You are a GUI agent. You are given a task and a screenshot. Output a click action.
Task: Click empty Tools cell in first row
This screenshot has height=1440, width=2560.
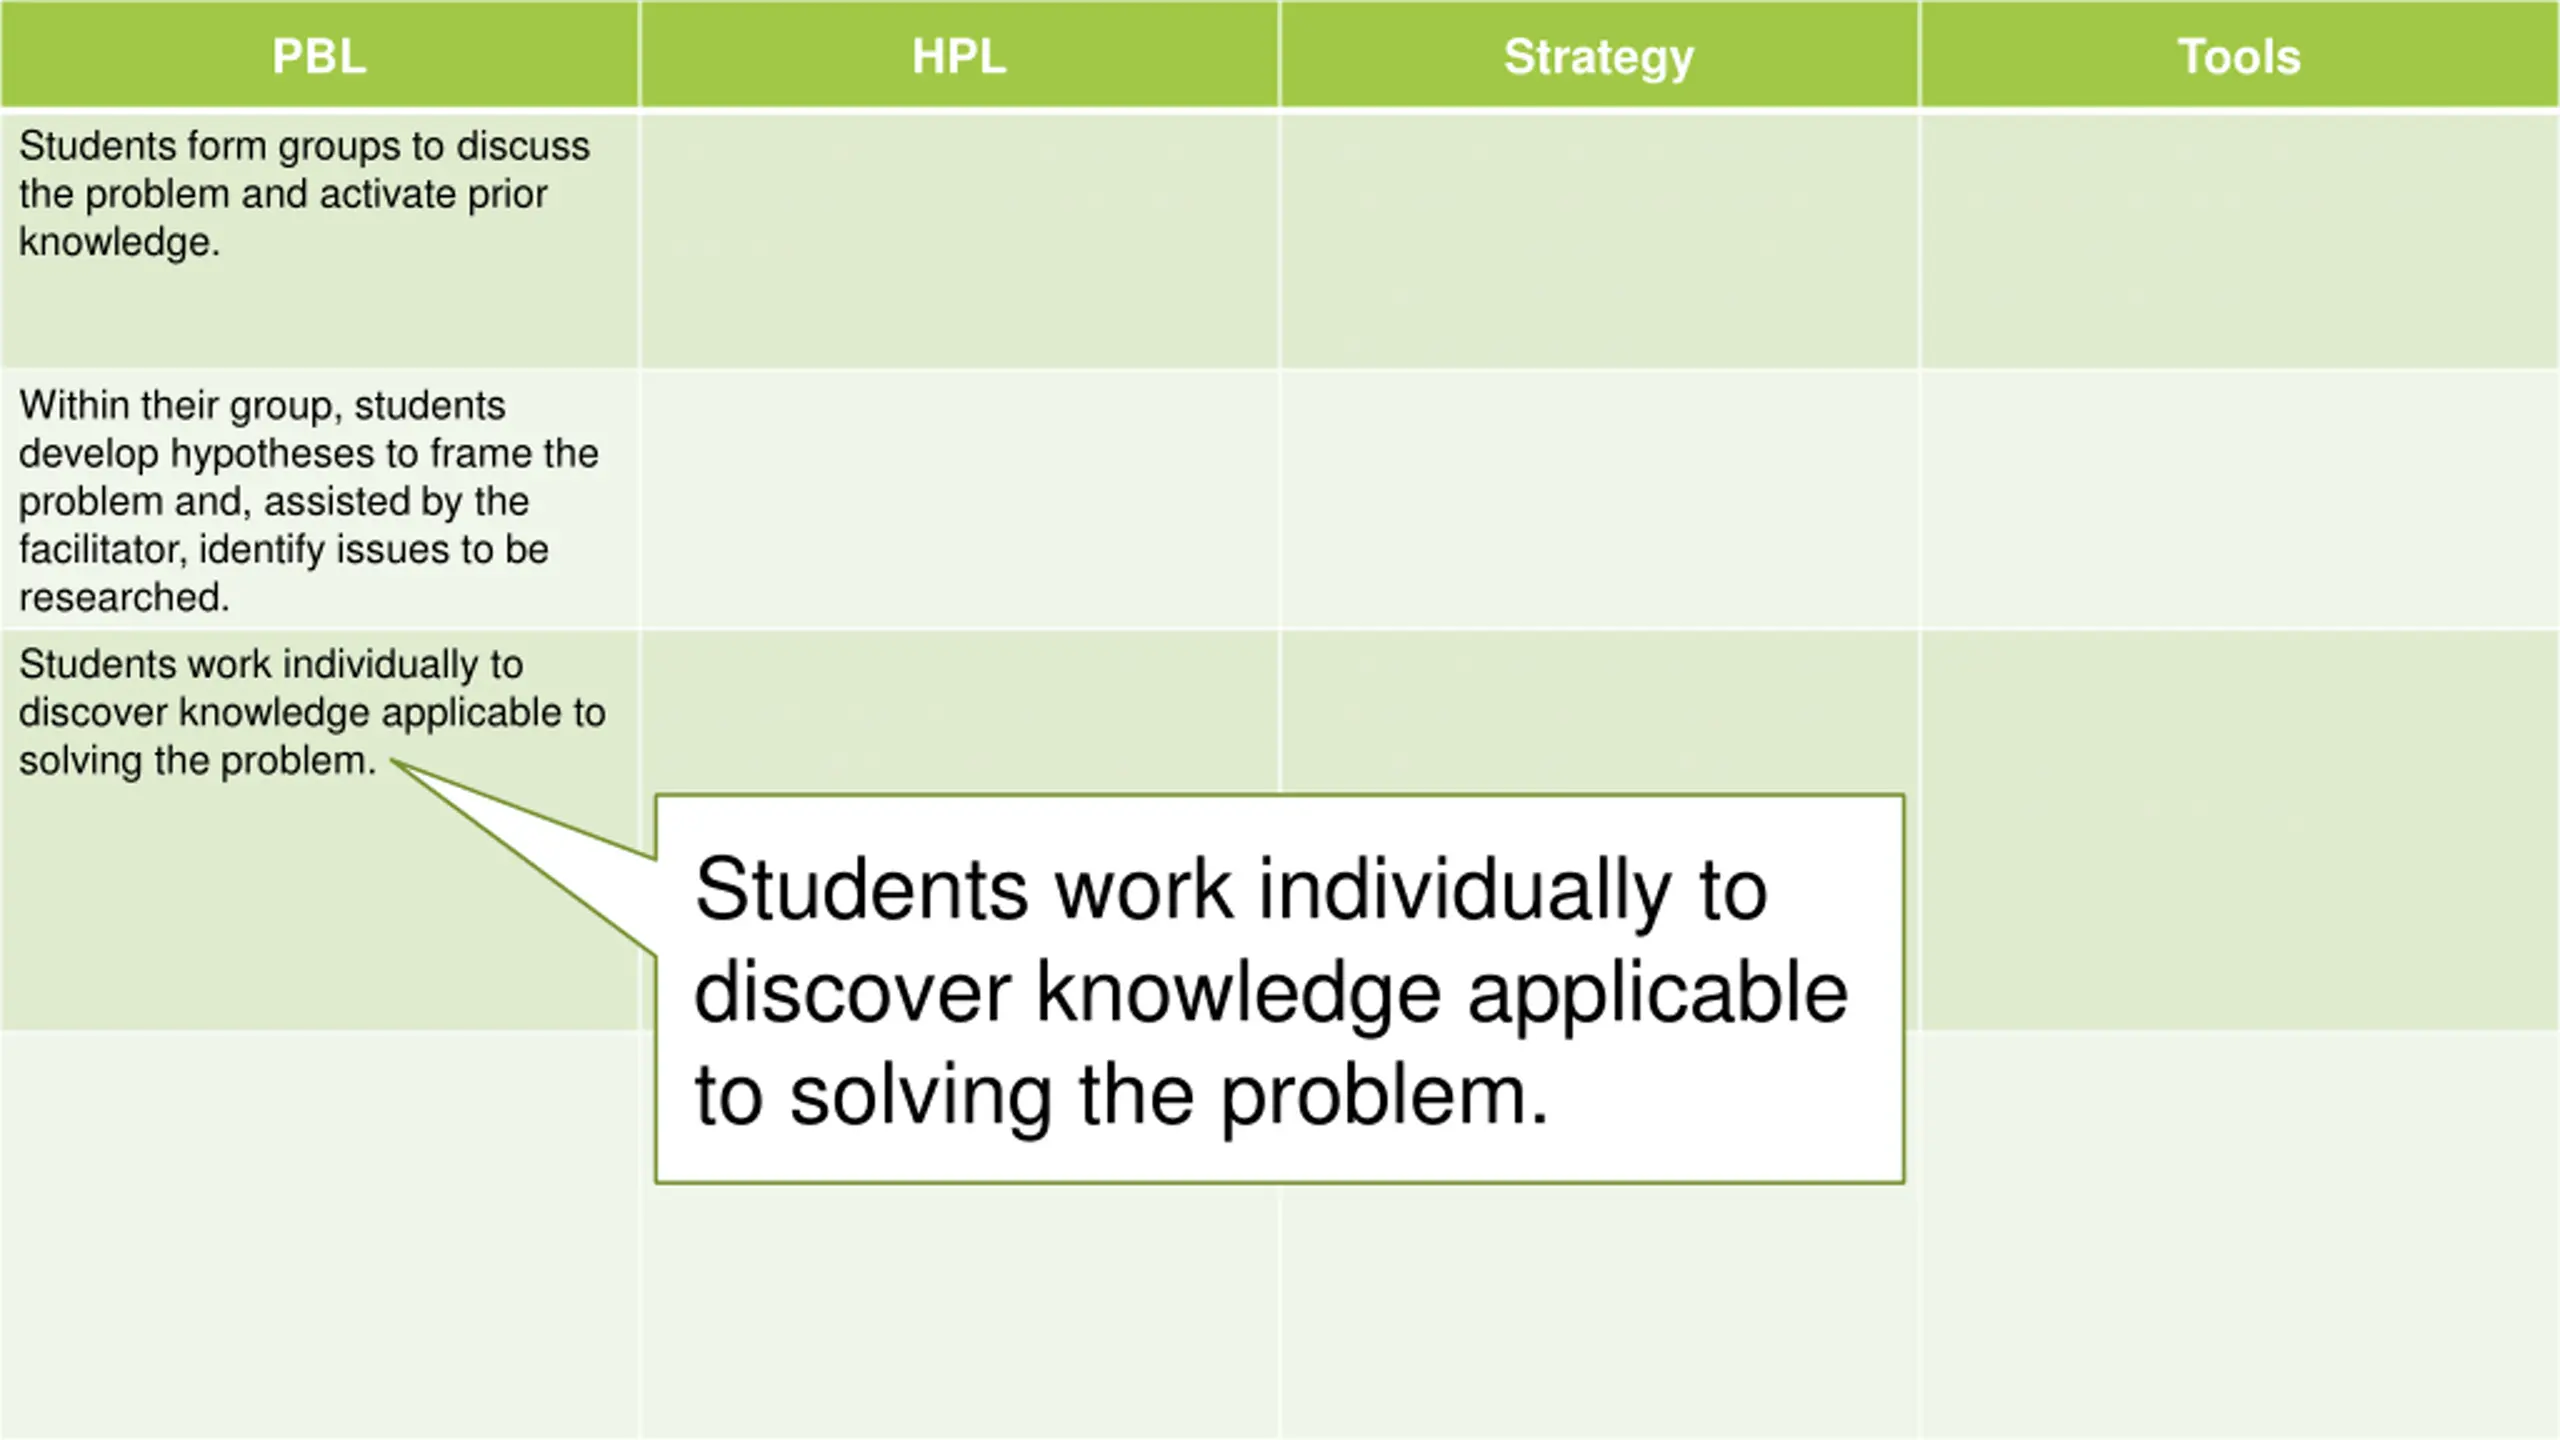tap(2239, 240)
